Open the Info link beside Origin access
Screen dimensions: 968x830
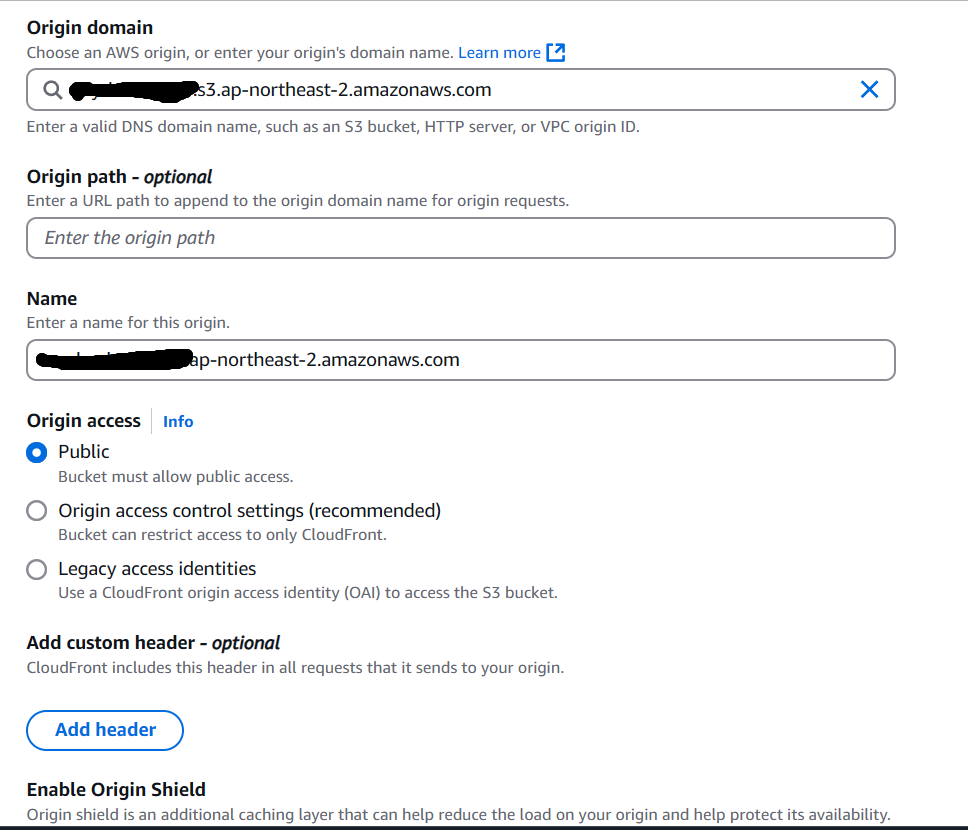178,421
